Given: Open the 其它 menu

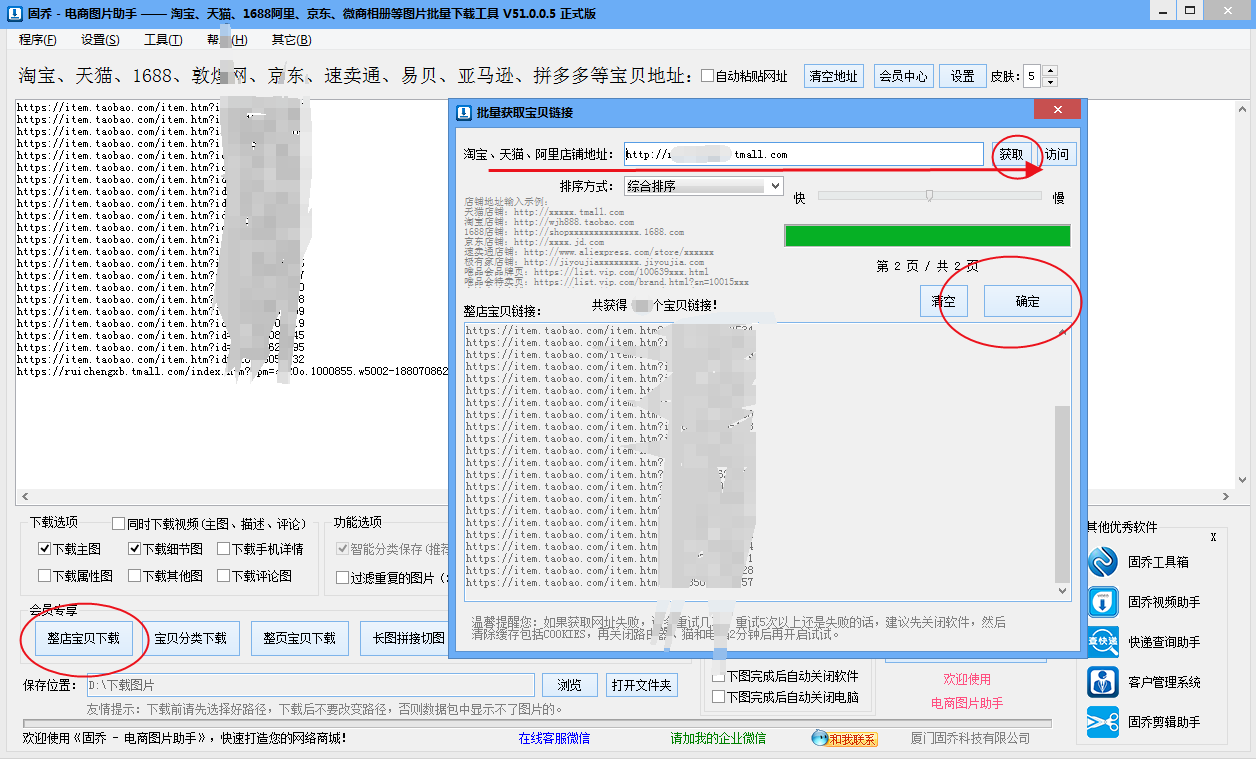Looking at the screenshot, I should 291,40.
